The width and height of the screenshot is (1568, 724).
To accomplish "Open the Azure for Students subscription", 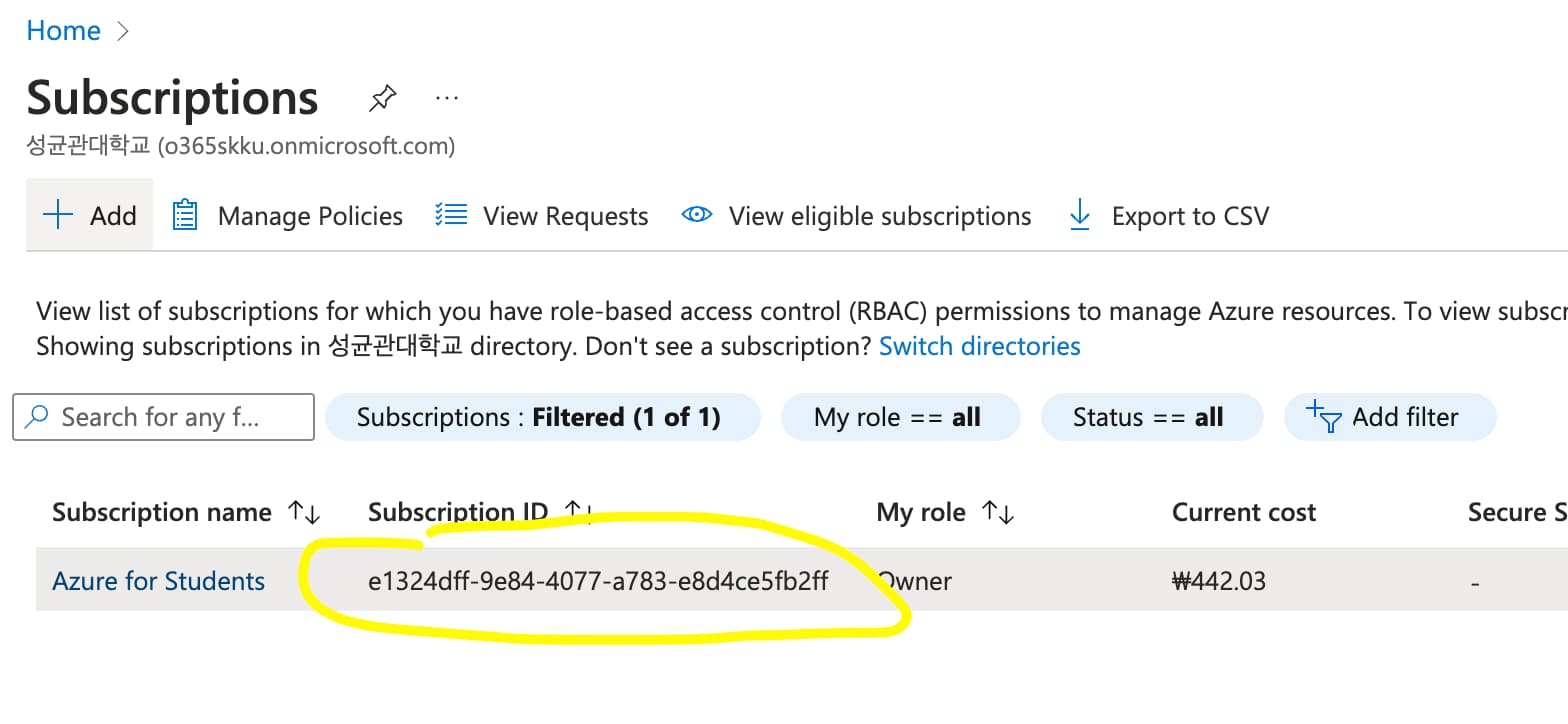I will point(157,580).
